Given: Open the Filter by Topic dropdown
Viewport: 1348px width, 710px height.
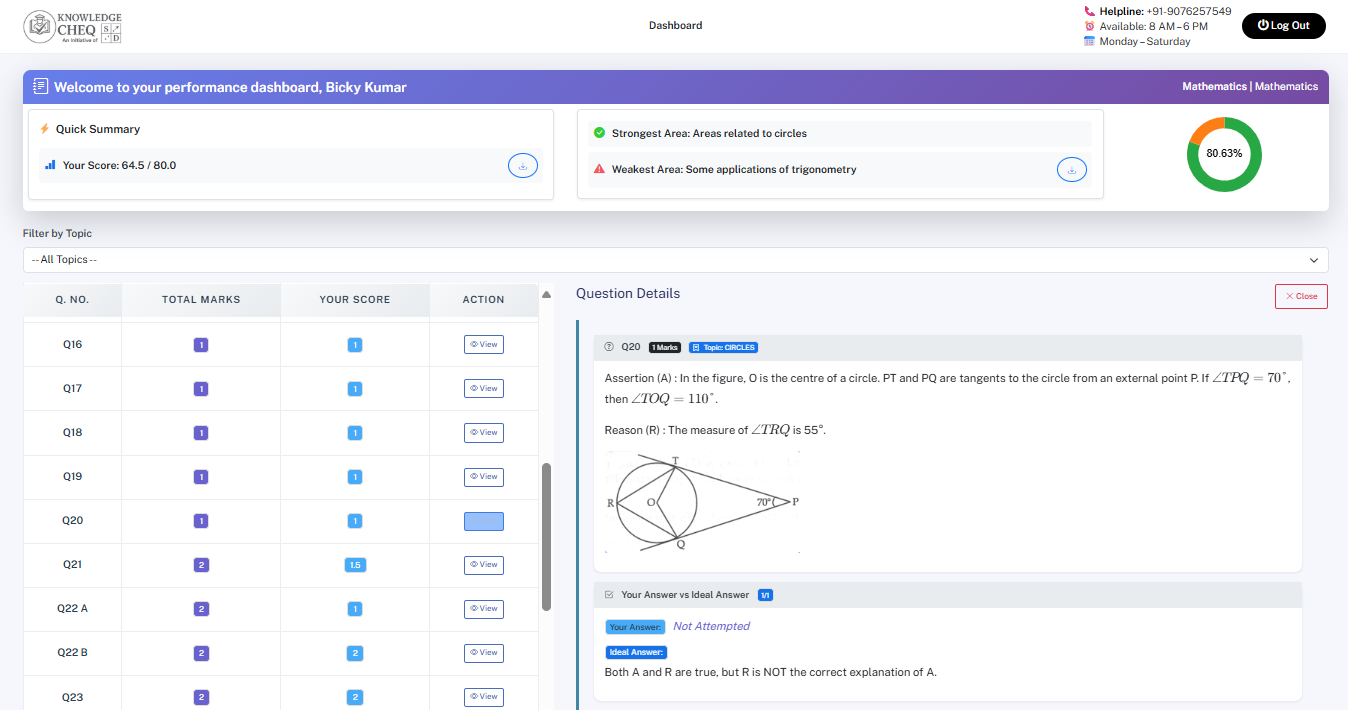Looking at the screenshot, I should click(675, 260).
